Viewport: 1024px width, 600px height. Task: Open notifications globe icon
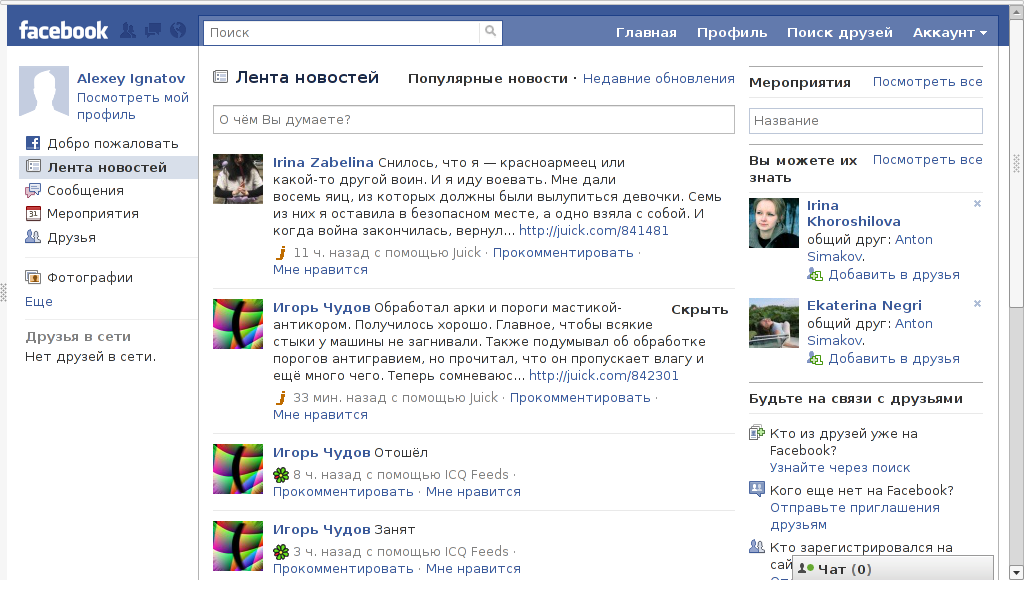point(178,31)
